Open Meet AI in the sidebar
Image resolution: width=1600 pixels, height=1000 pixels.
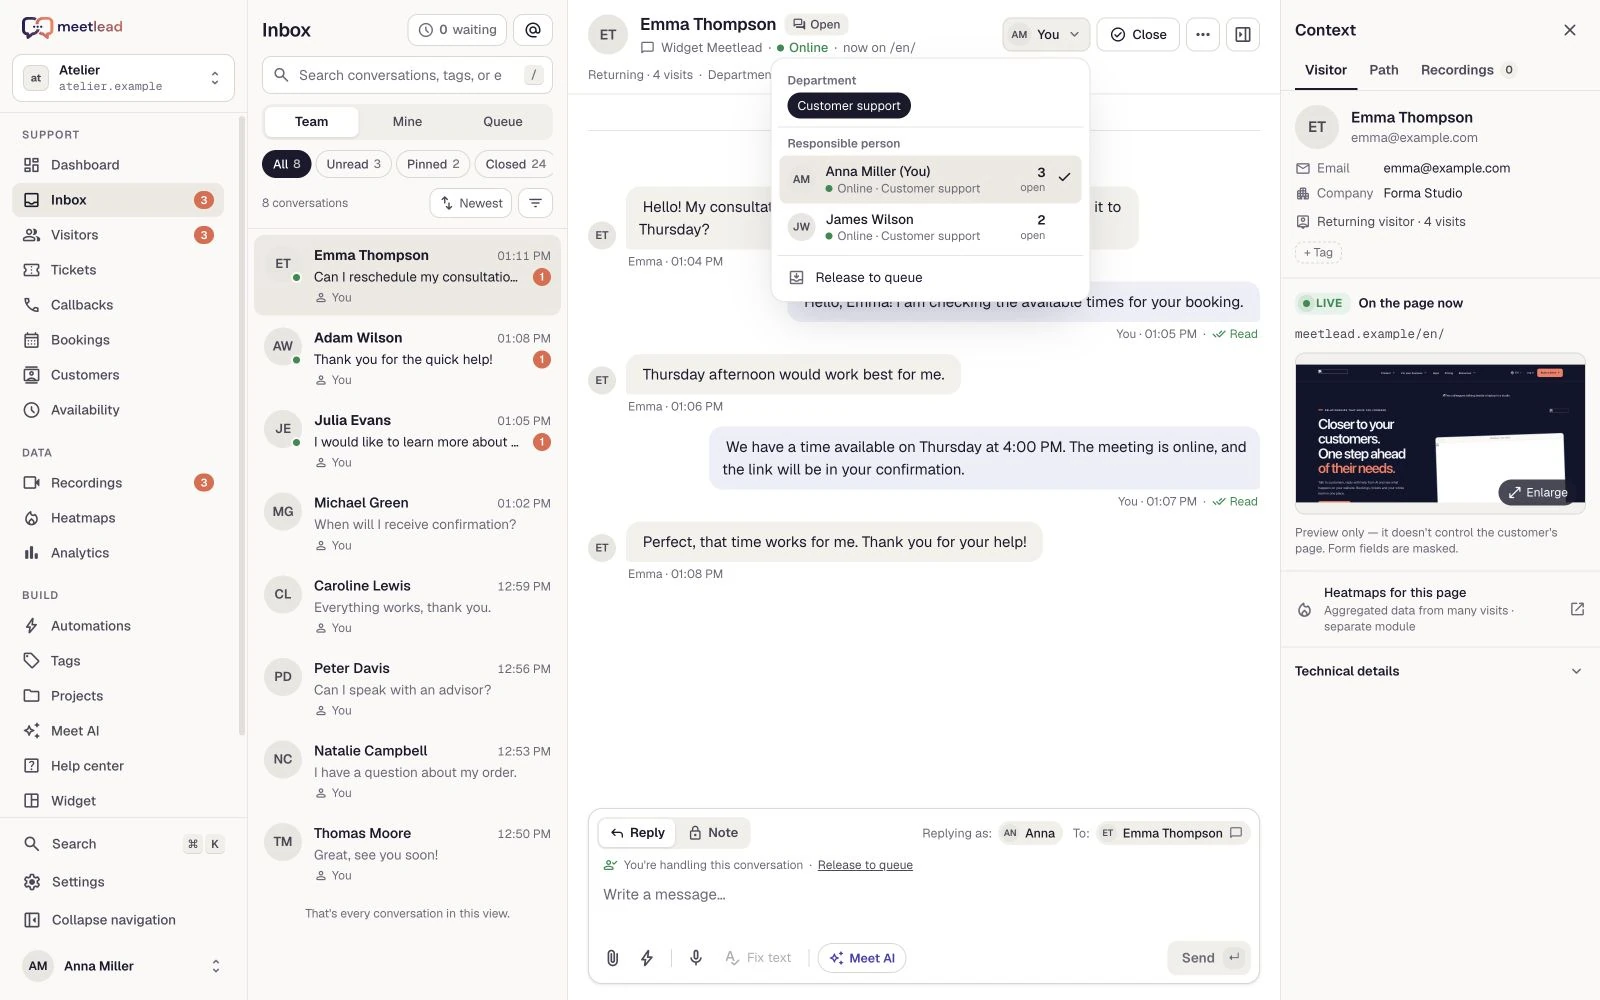coord(118,731)
